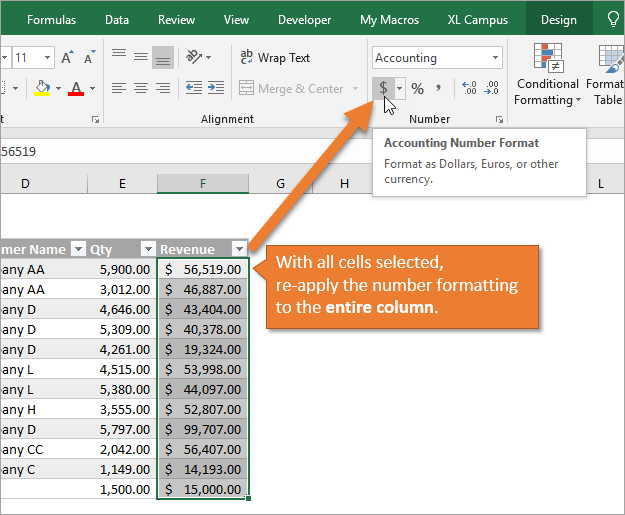Click the Merge & Center button
625x515 pixels.
[x=292, y=89]
